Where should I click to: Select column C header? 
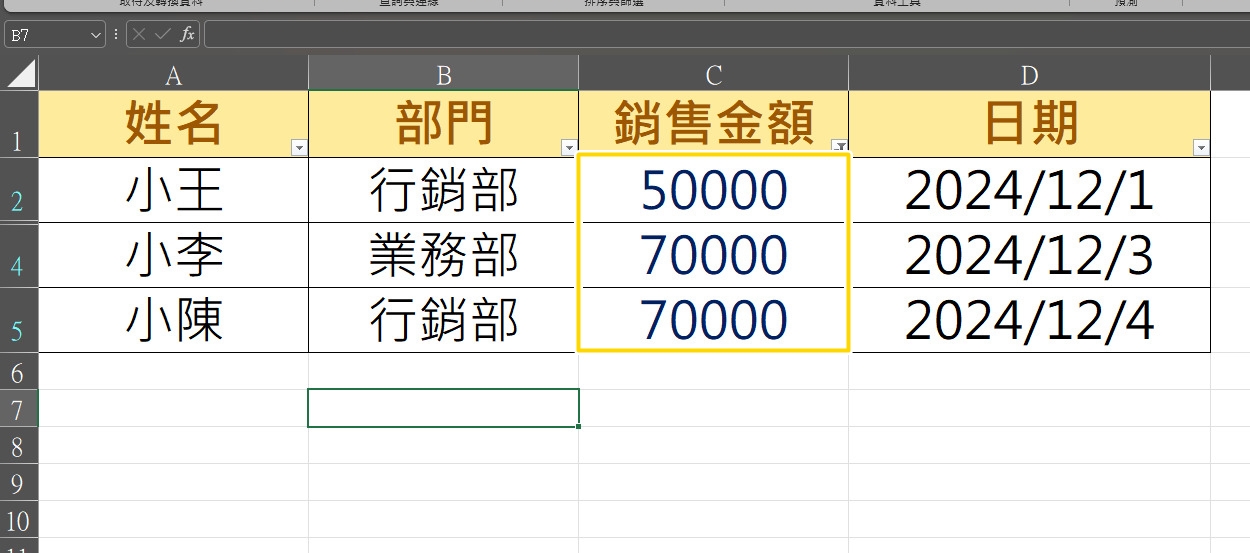[x=713, y=75]
